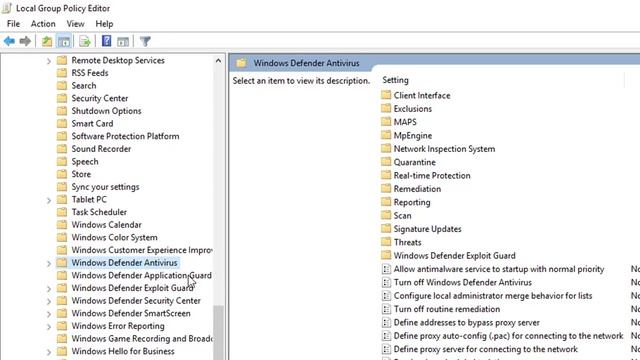Open the Client Interface folder
640x360 pixels.
point(422,96)
